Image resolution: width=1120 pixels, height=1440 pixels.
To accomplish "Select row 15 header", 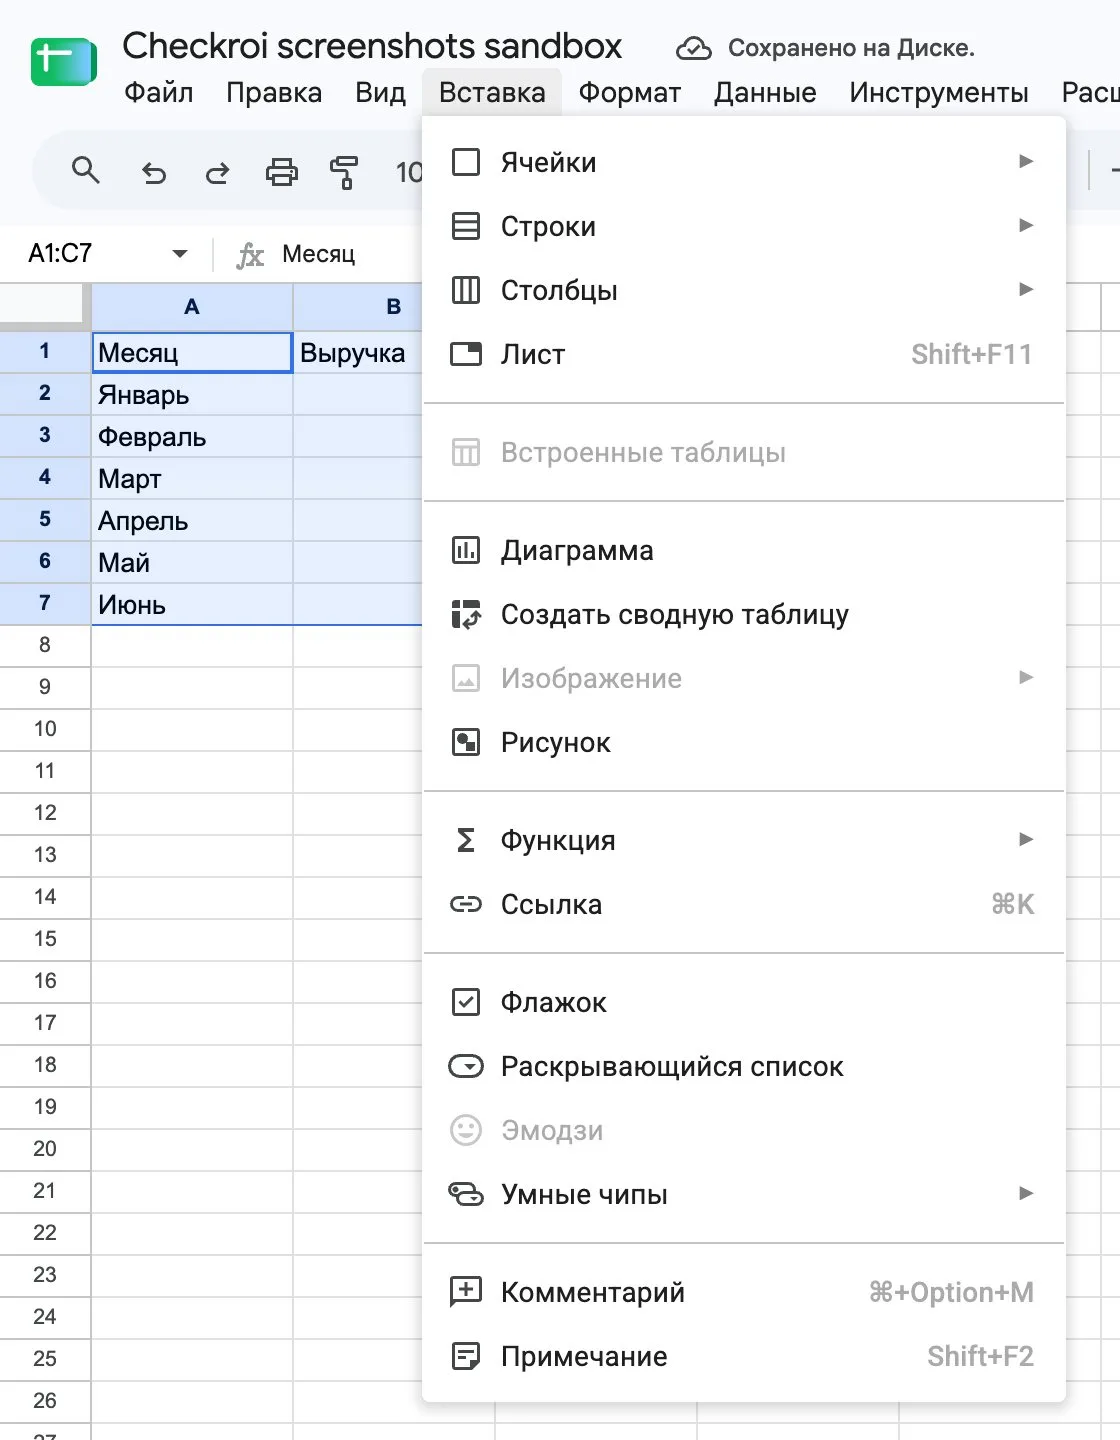I will pyautogui.click(x=45, y=939).
